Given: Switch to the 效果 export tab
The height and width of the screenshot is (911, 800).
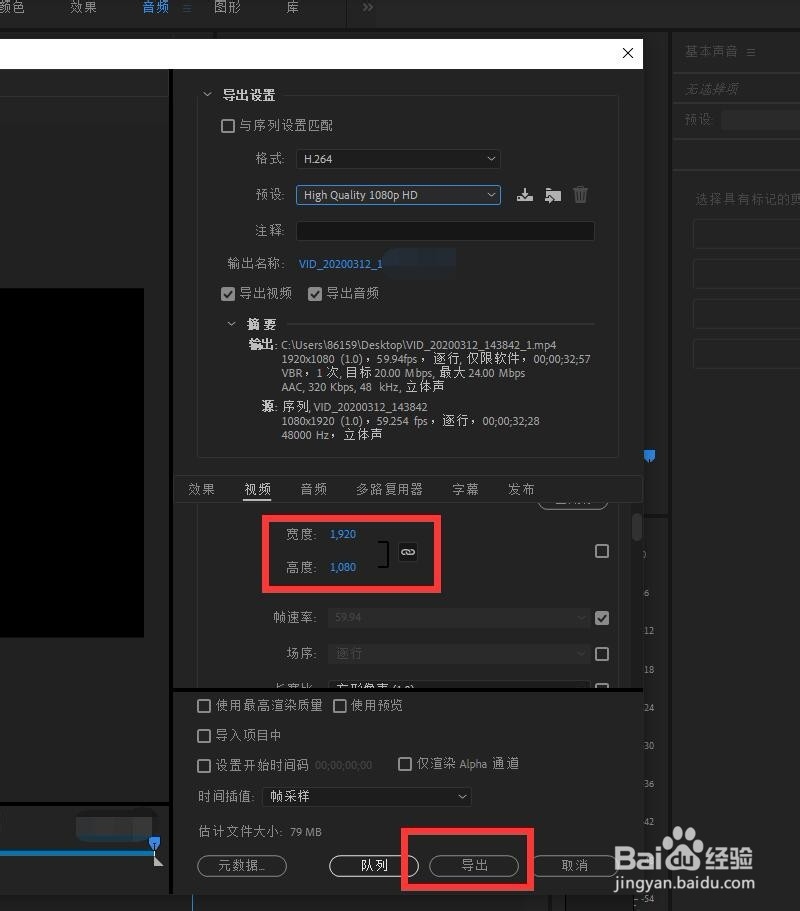Looking at the screenshot, I should 202,489.
